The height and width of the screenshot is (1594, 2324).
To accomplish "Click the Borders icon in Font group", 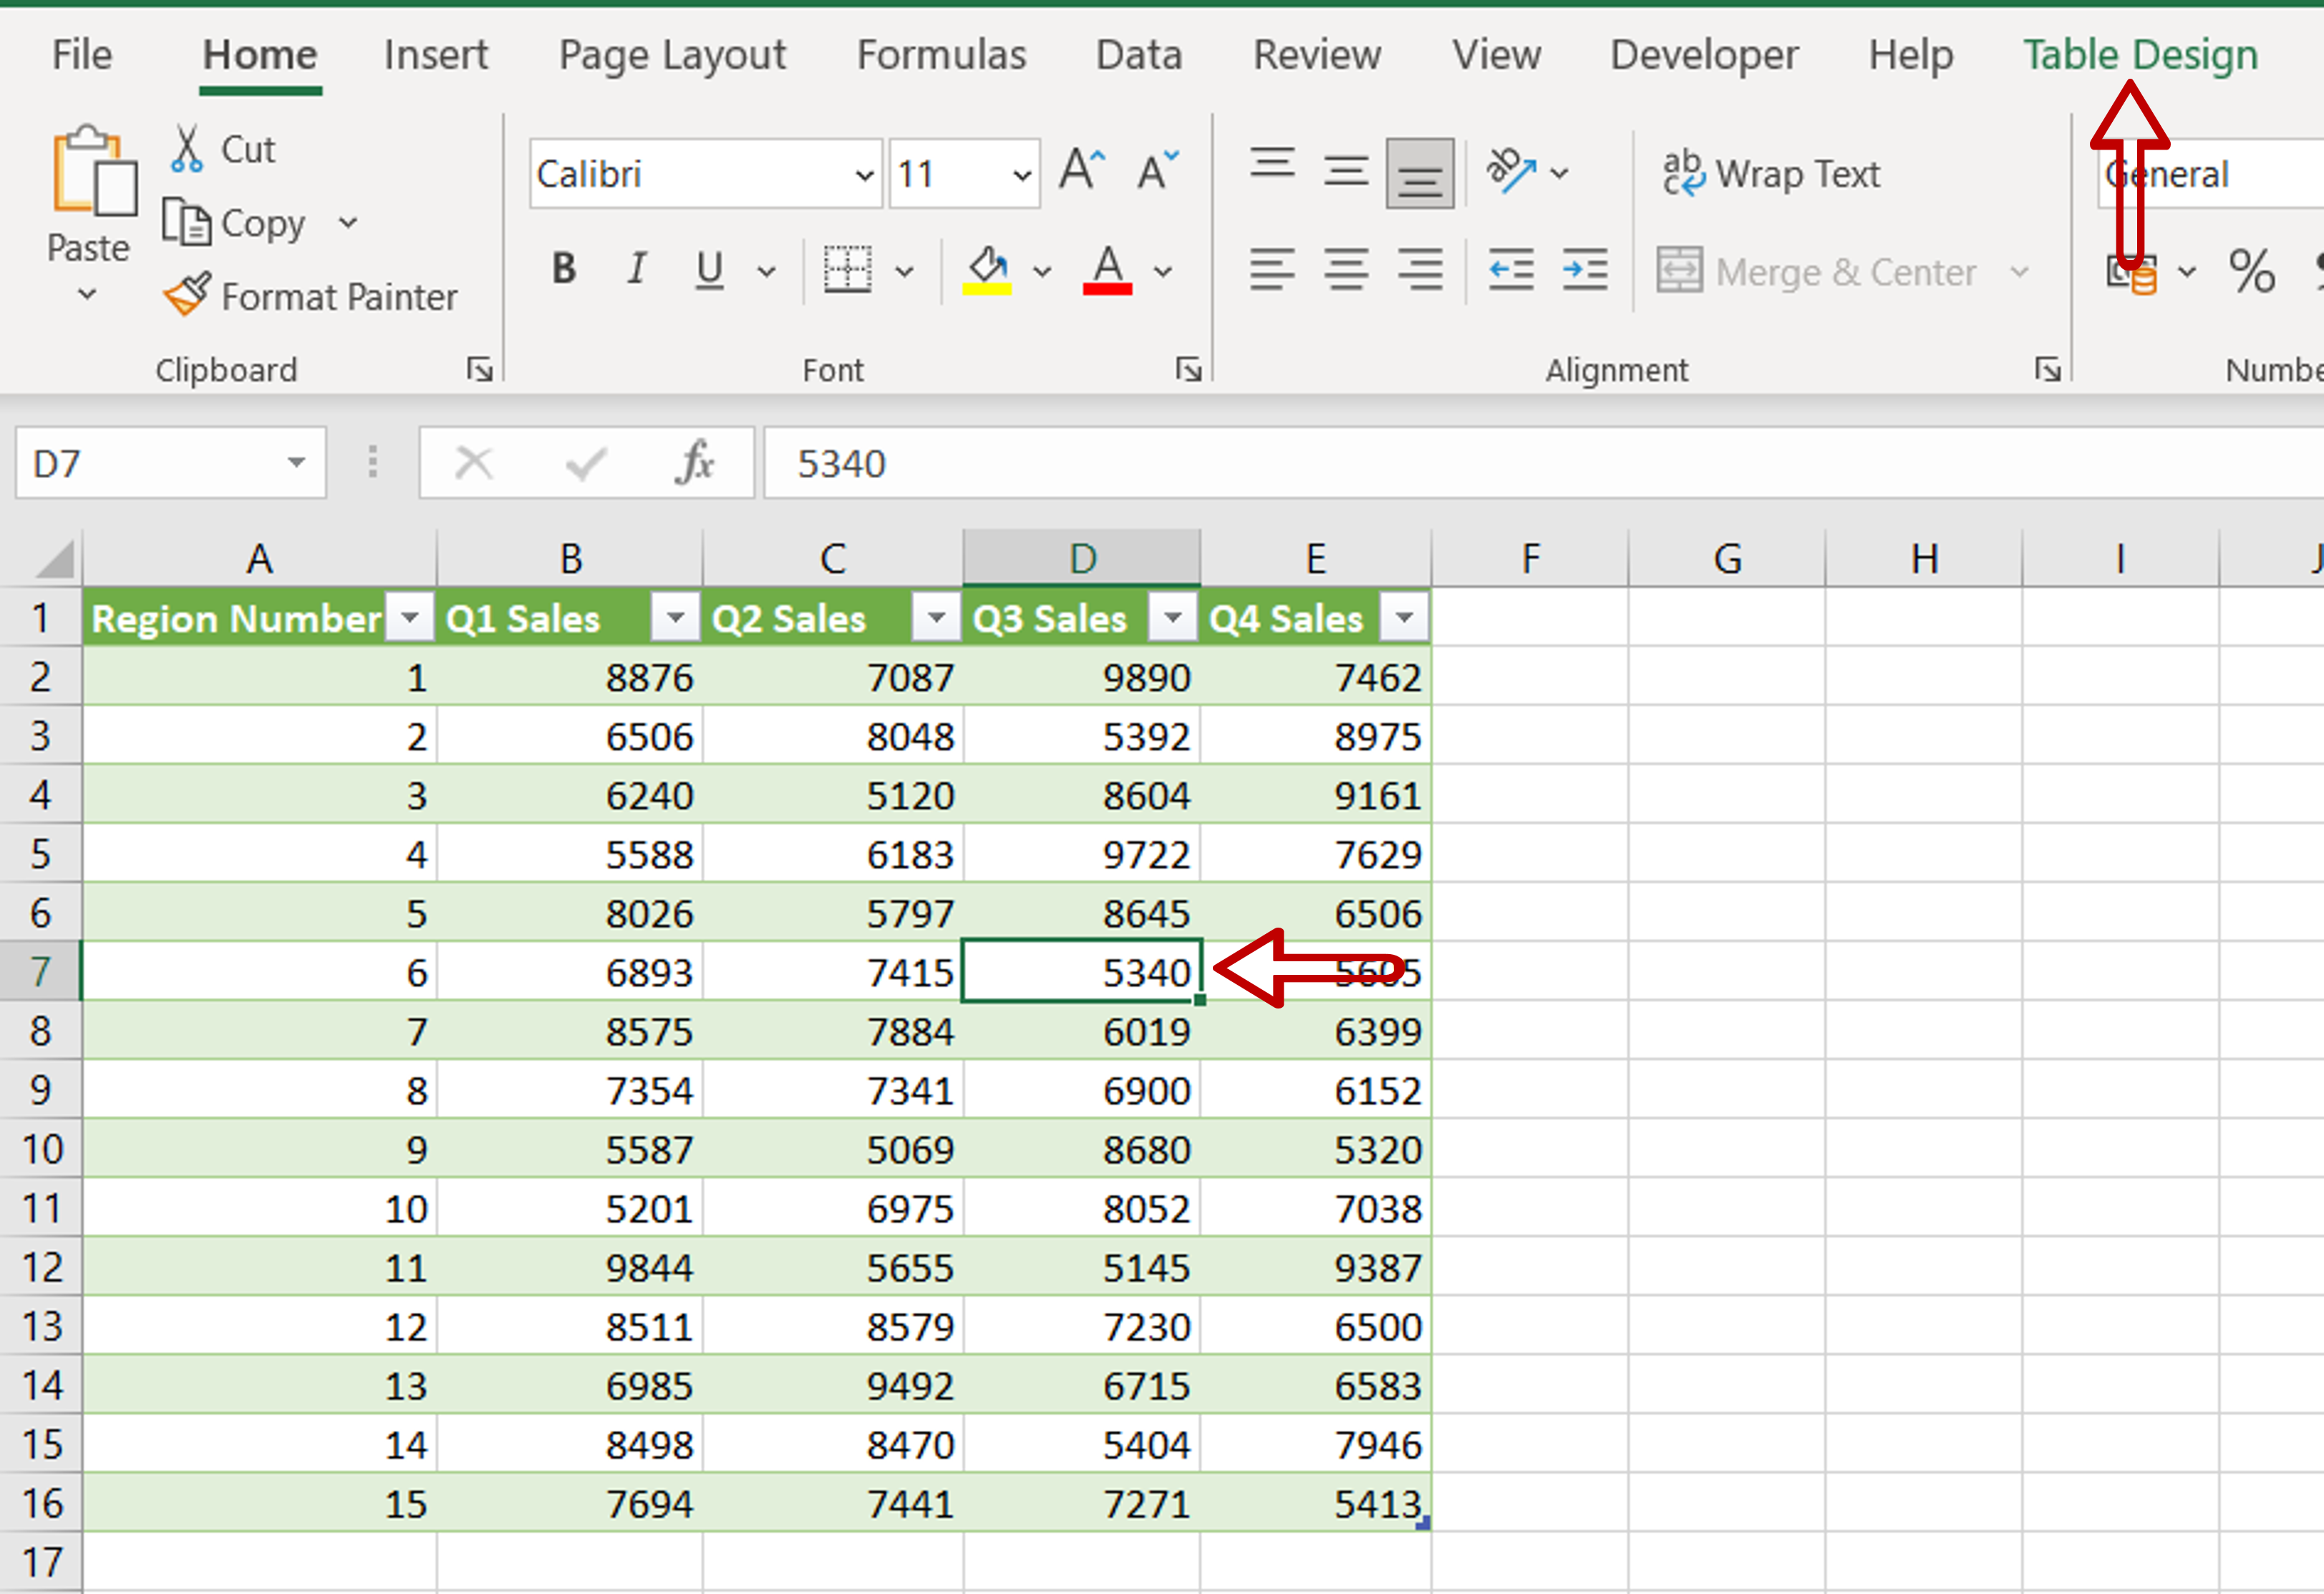I will 844,268.
